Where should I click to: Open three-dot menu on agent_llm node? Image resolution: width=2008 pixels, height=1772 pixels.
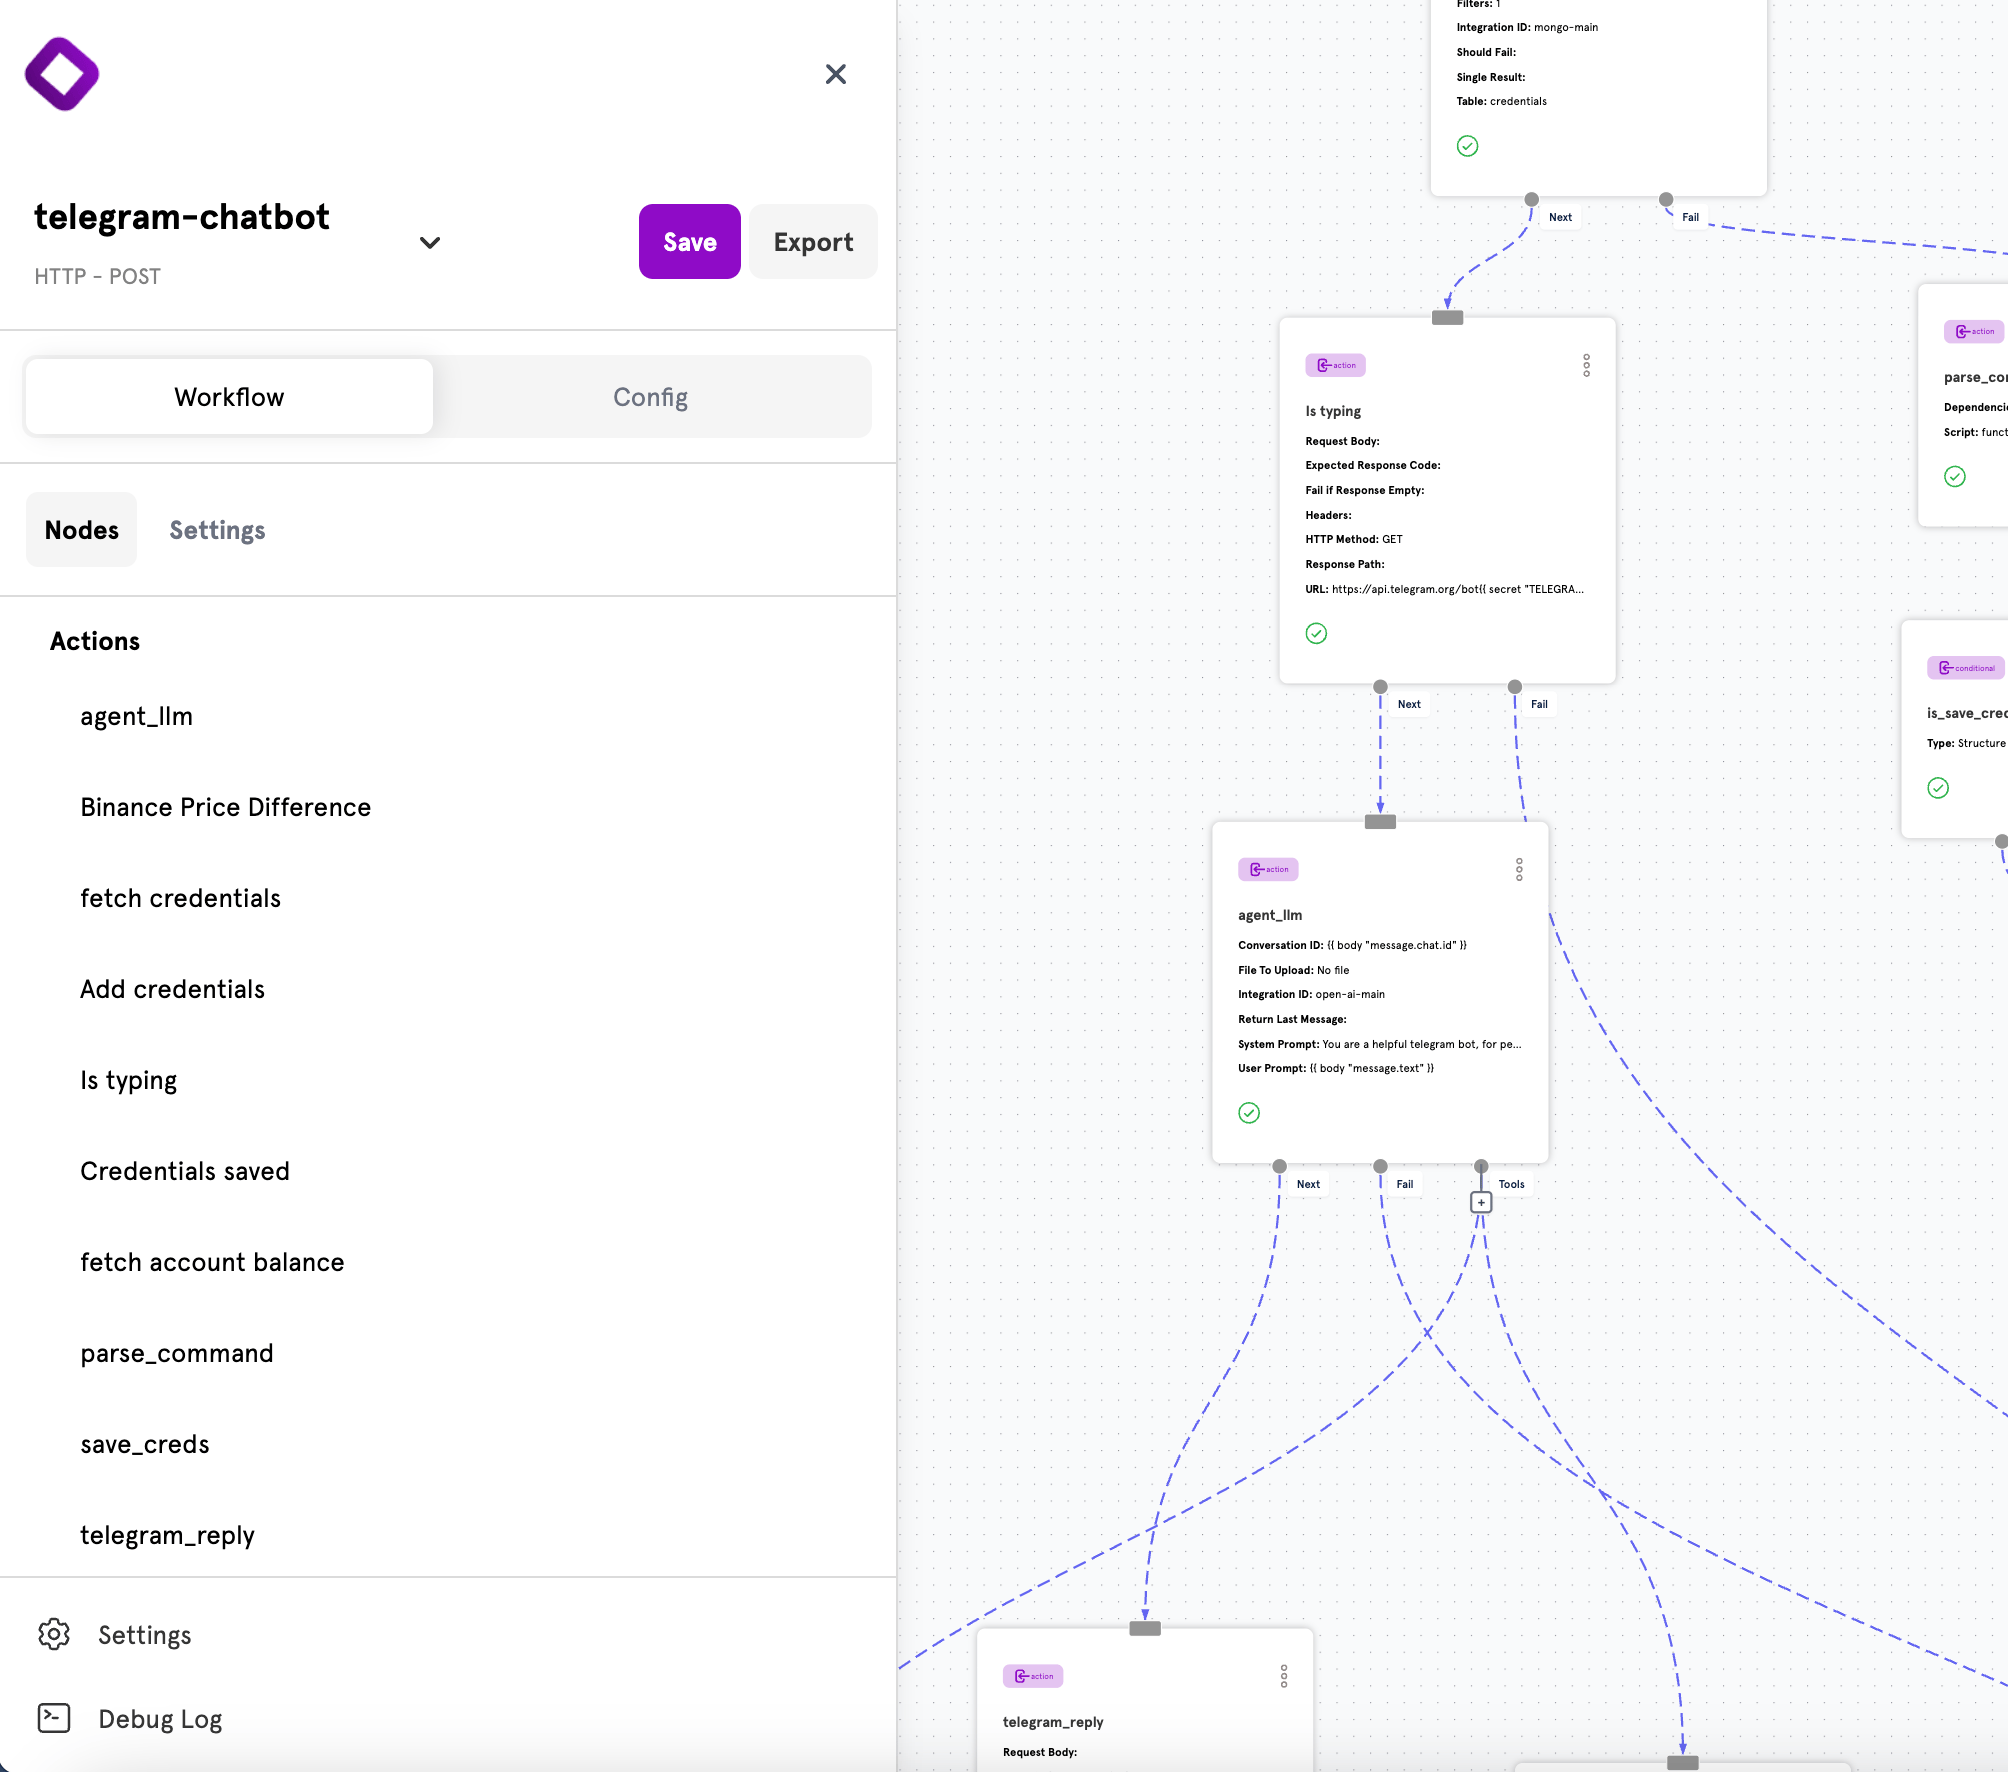1519,870
